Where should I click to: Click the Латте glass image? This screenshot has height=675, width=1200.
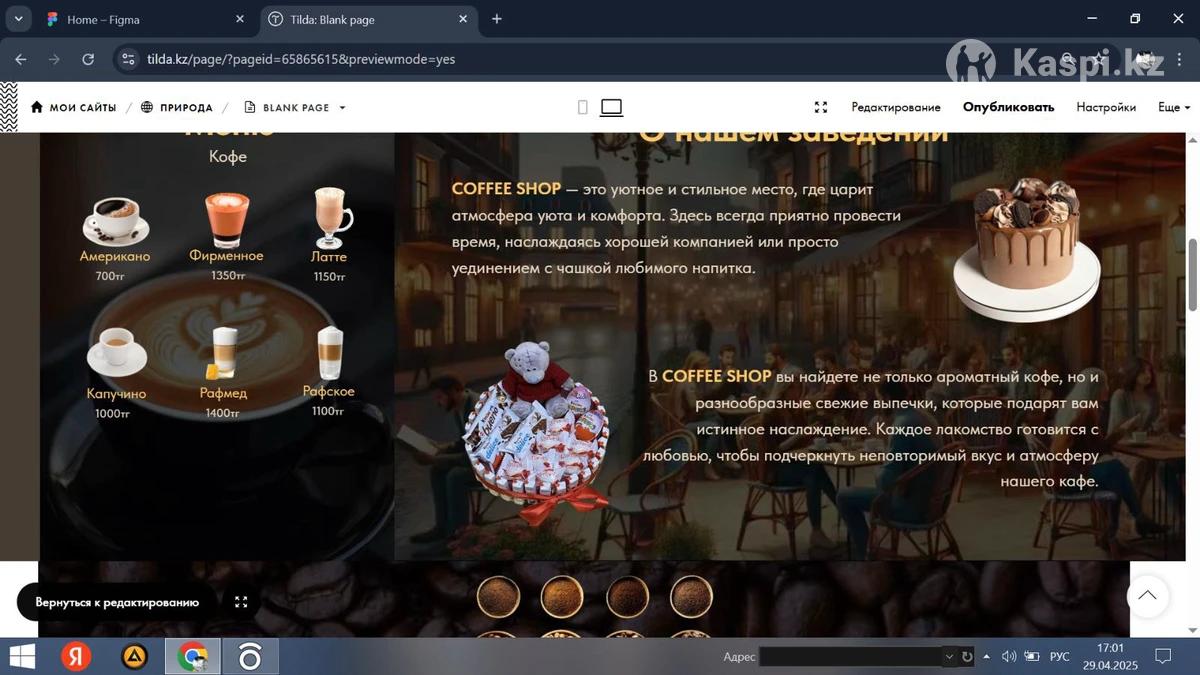coord(331,217)
